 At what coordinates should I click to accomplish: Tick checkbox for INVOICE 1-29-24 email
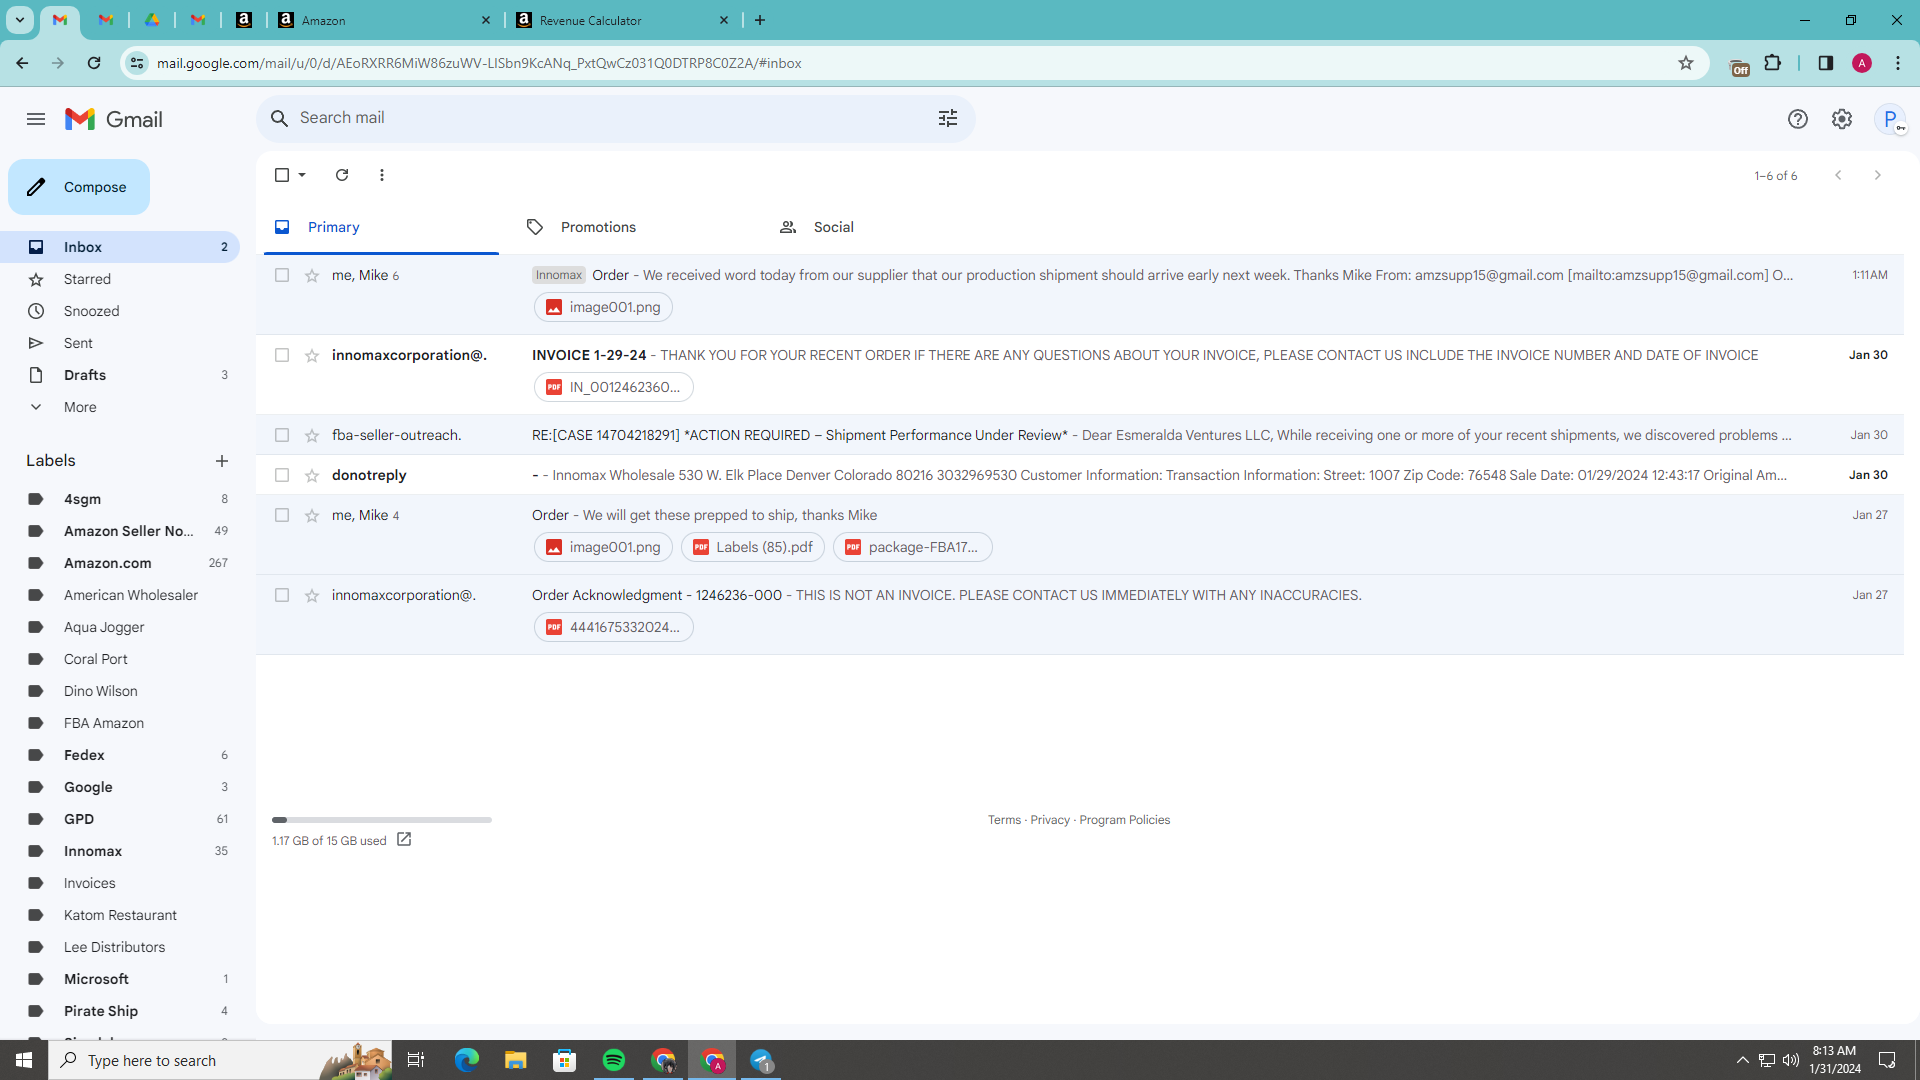pos(282,355)
